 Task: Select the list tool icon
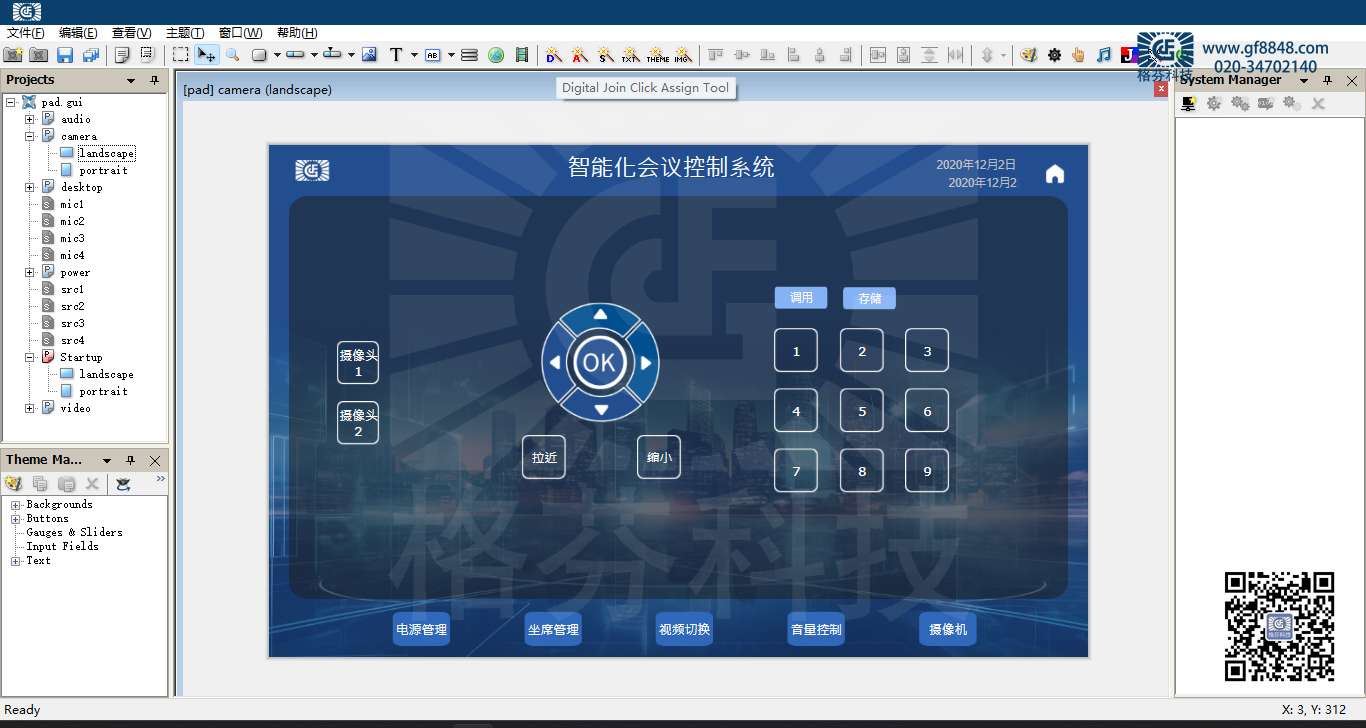469,55
